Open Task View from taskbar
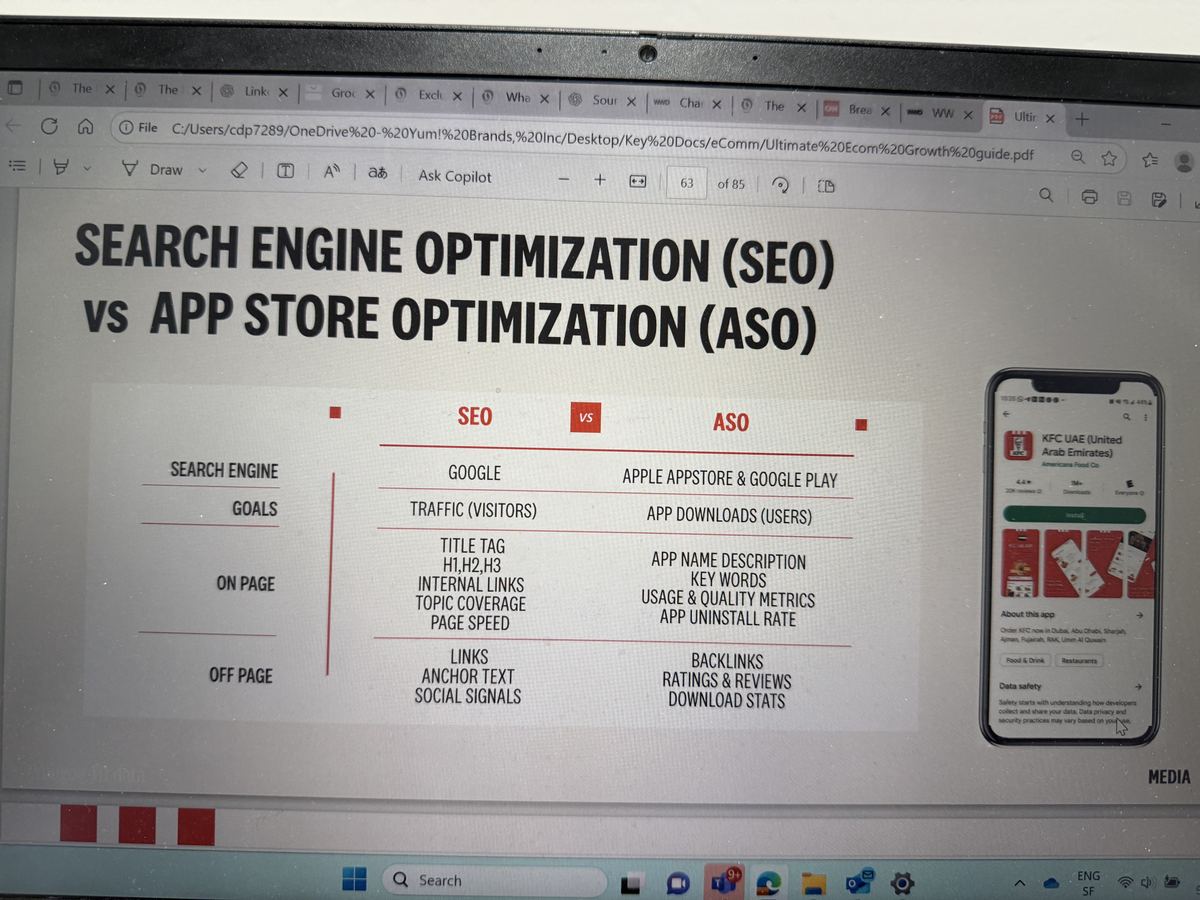1200x900 pixels. (x=631, y=883)
